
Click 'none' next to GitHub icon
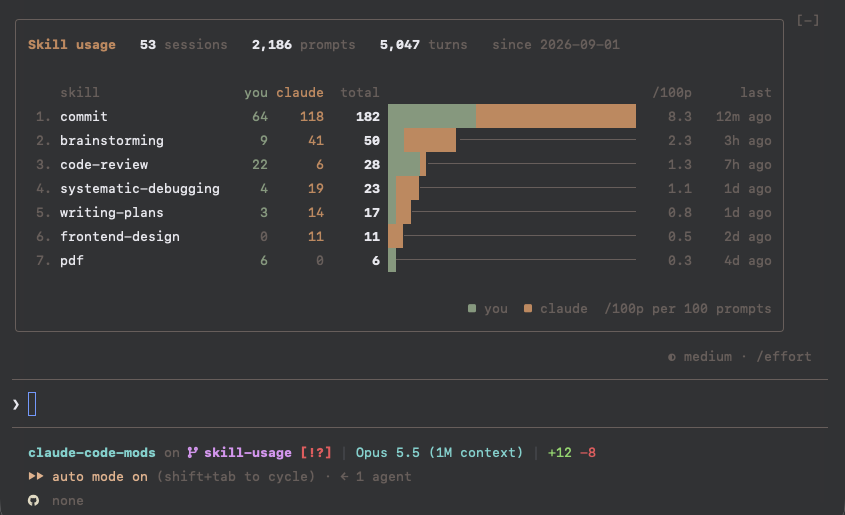click(x=68, y=501)
